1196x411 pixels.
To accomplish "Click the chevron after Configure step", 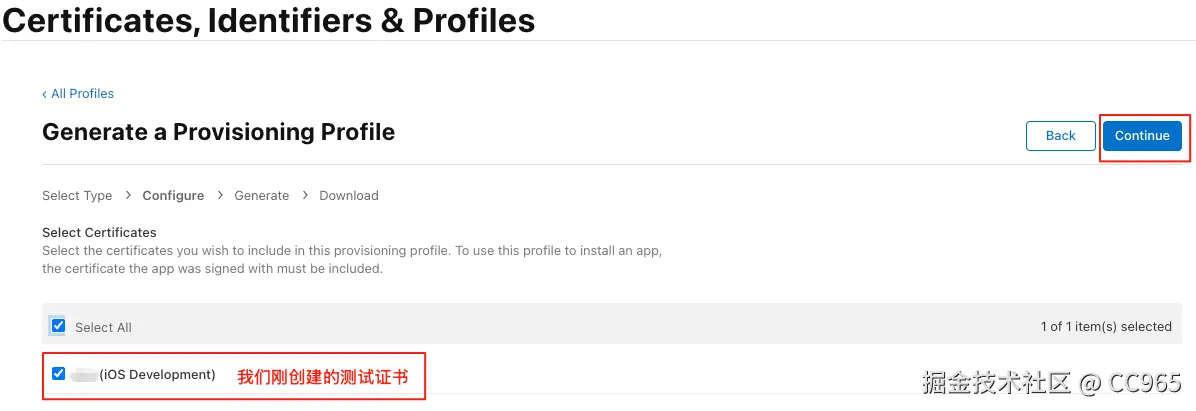I will pos(219,195).
